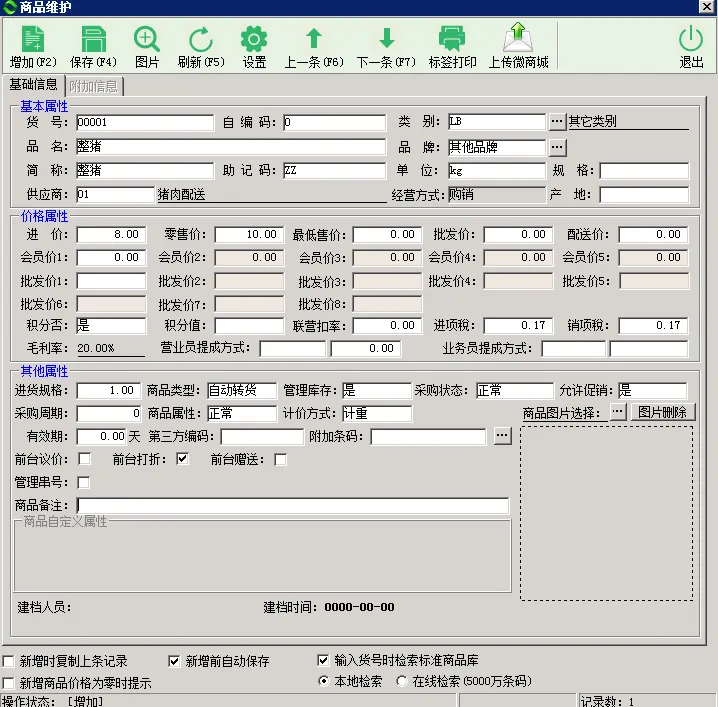Browse categories next to 类别 field
The width and height of the screenshot is (718, 707).
pos(557,121)
